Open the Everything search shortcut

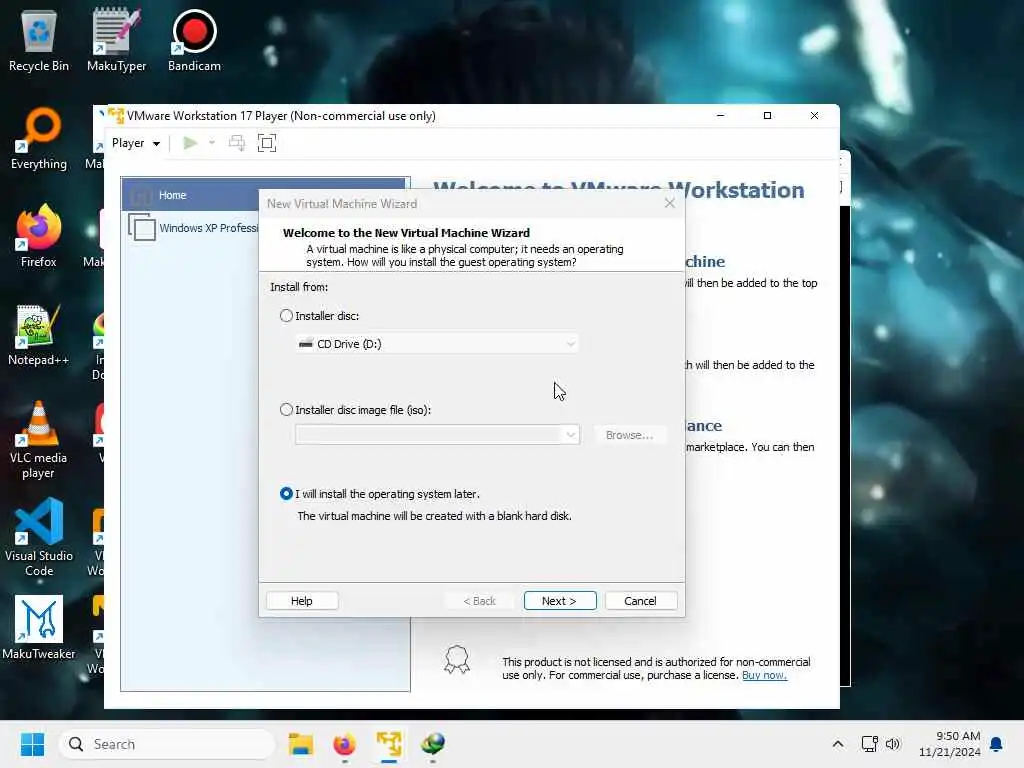tap(39, 138)
